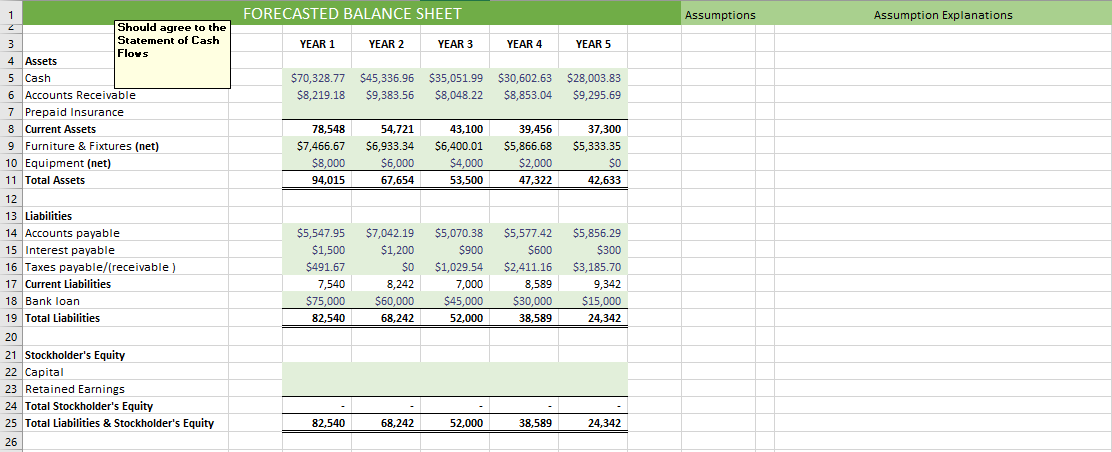Select Year 4 Cash value $30,602.63

[524, 78]
